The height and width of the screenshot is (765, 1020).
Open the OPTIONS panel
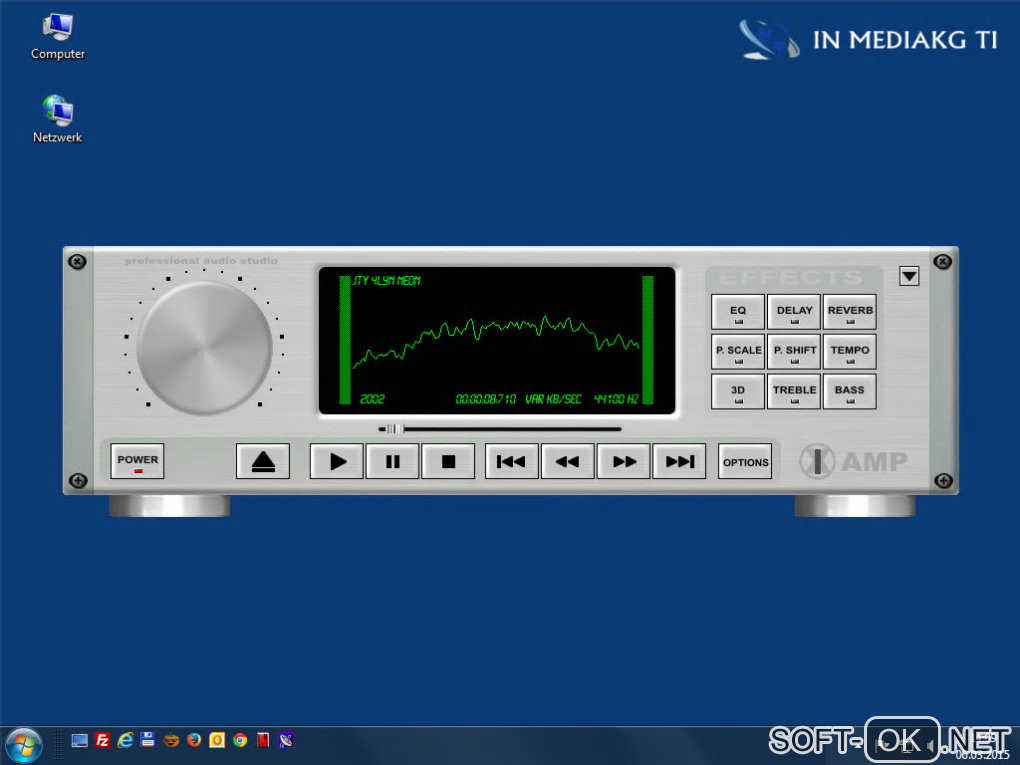point(745,461)
